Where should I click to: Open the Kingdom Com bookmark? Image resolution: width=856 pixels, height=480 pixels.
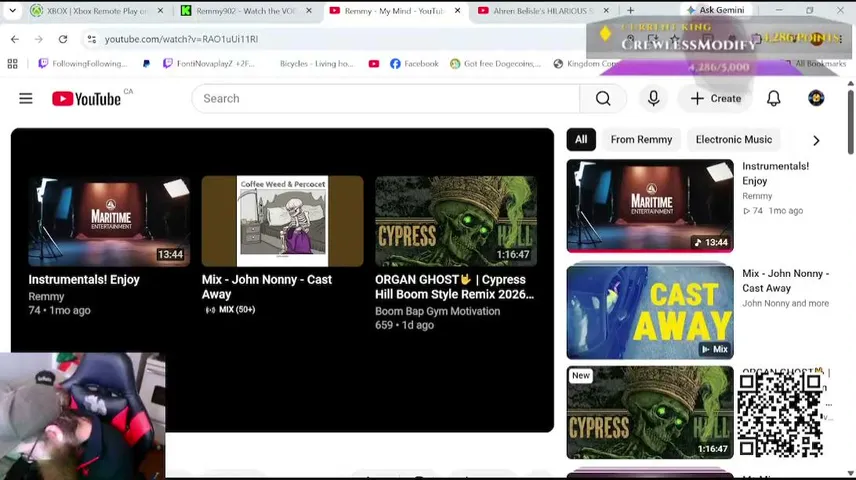(x=584, y=64)
